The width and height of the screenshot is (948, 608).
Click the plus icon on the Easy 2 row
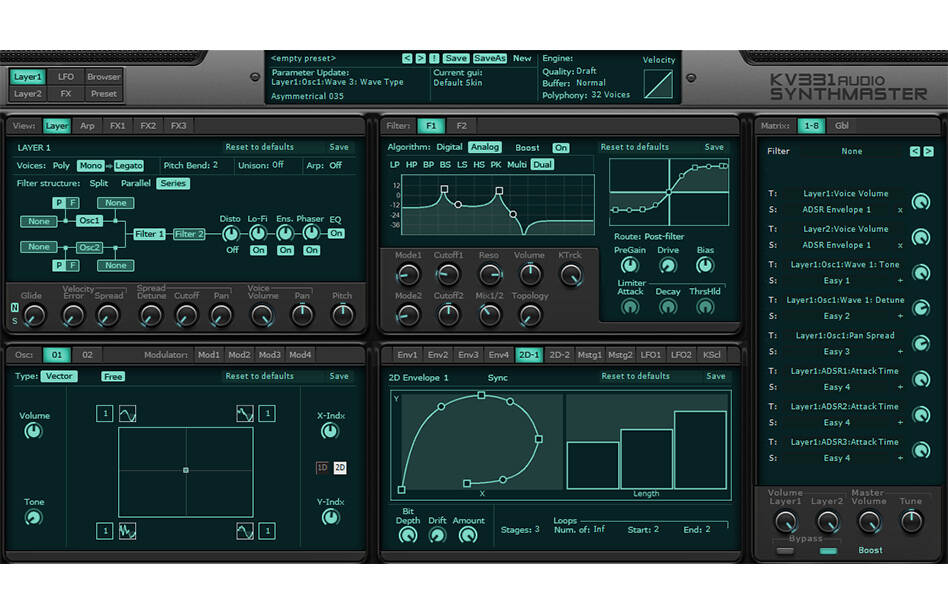pos(900,316)
